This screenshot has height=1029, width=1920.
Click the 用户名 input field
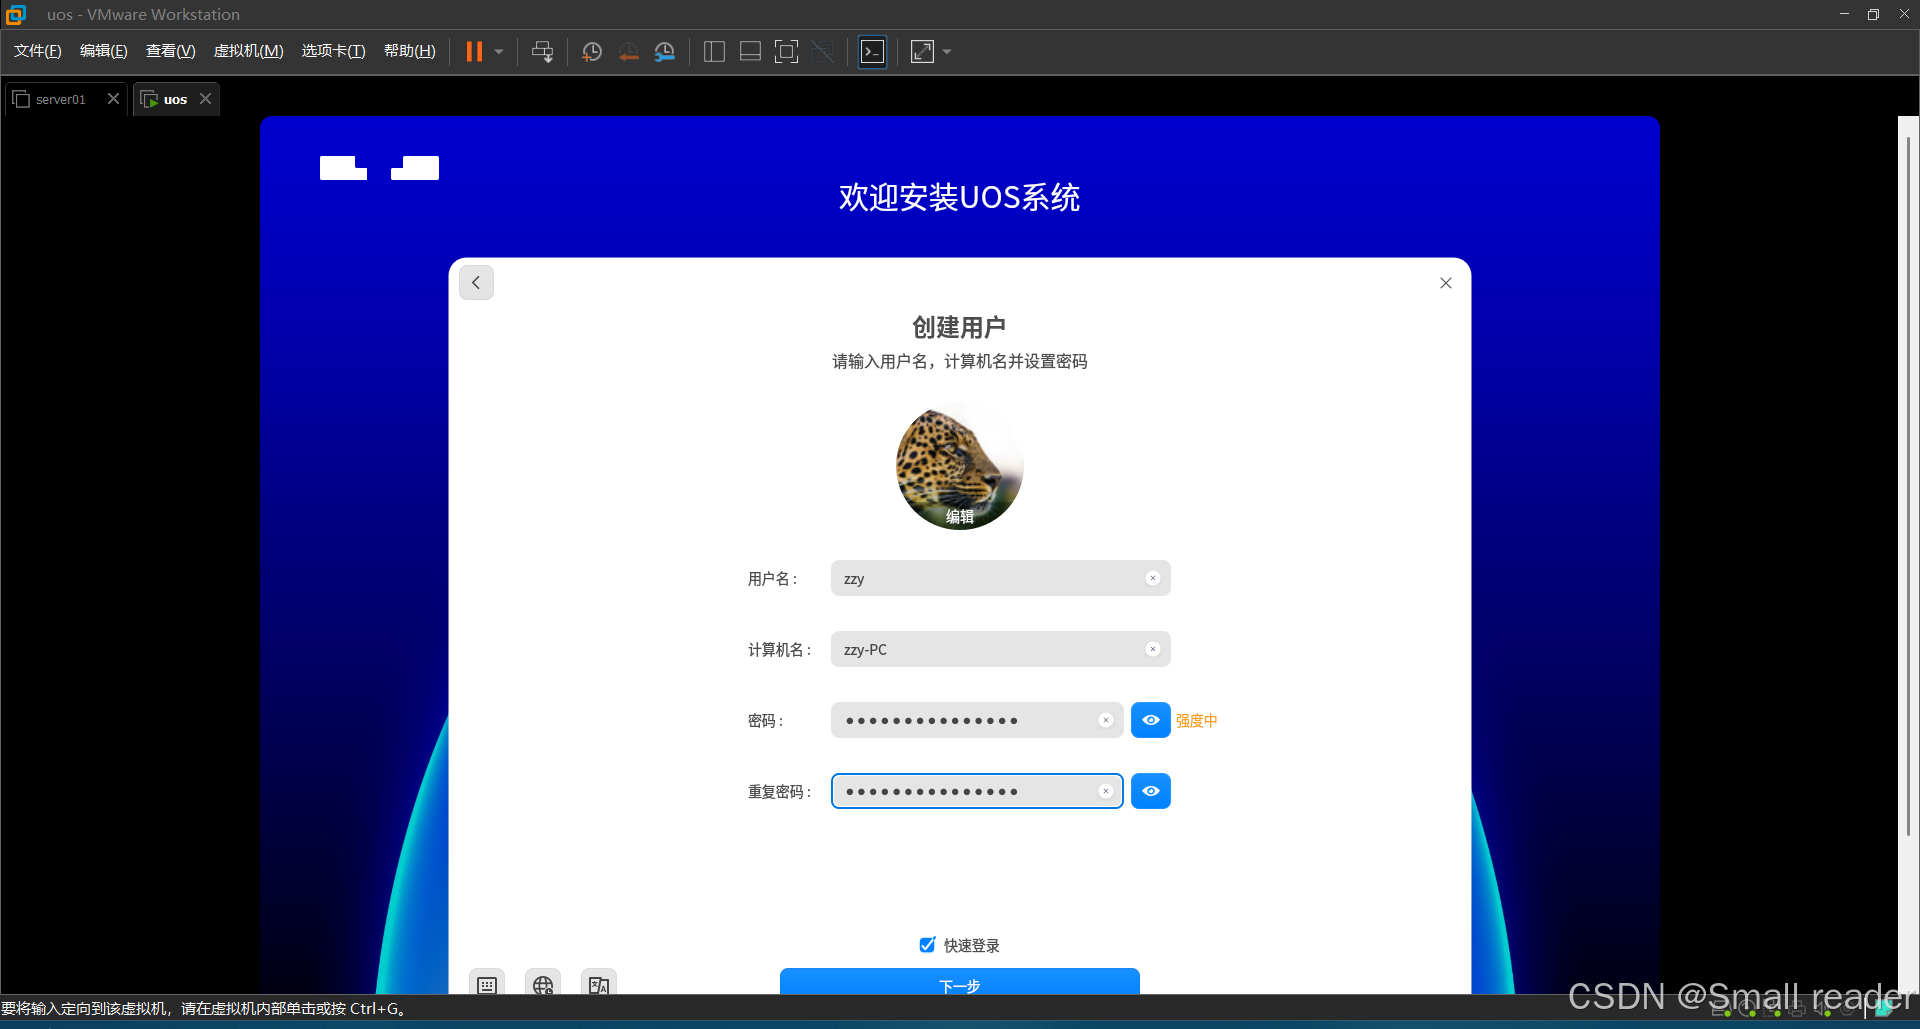[x=1000, y=578]
